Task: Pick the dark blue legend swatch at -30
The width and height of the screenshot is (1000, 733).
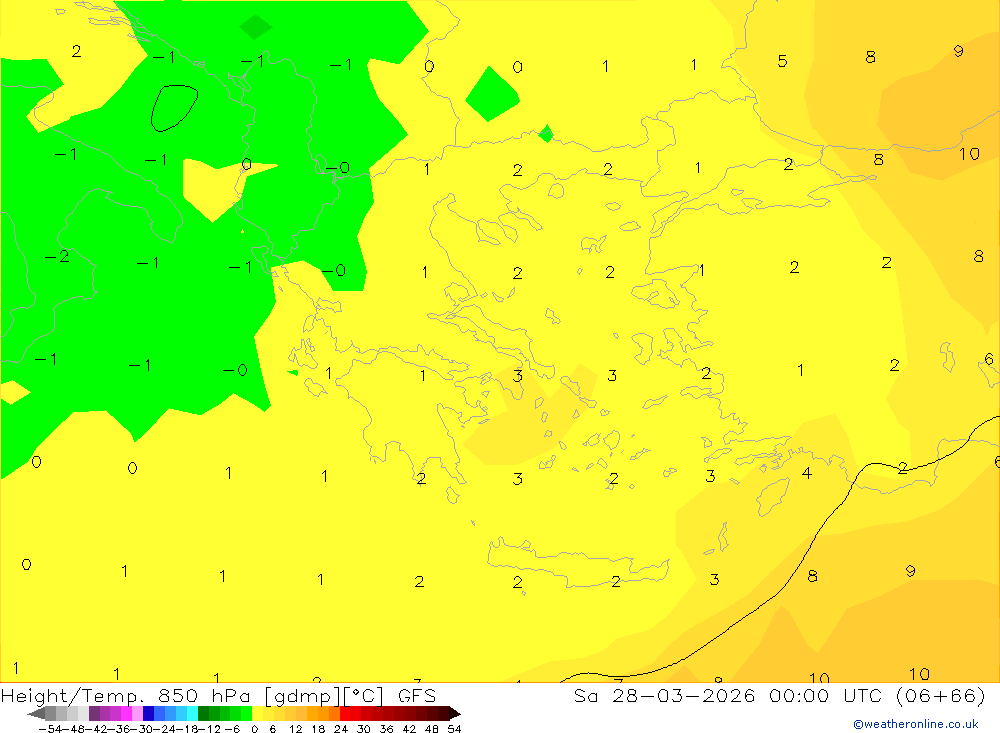Action: pos(149,714)
